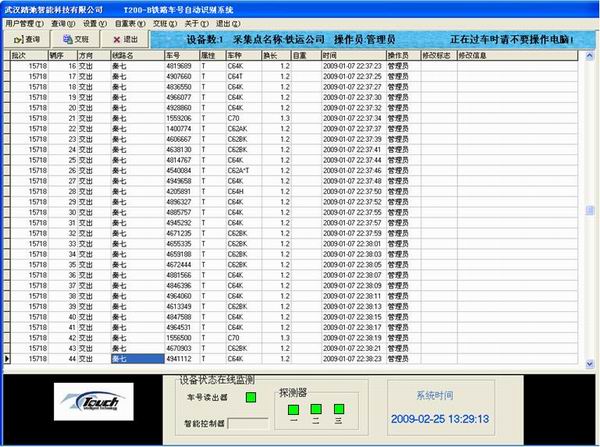Expand the 查询 menu in the menu bar
The height and width of the screenshot is (447, 600).
click(x=62, y=21)
